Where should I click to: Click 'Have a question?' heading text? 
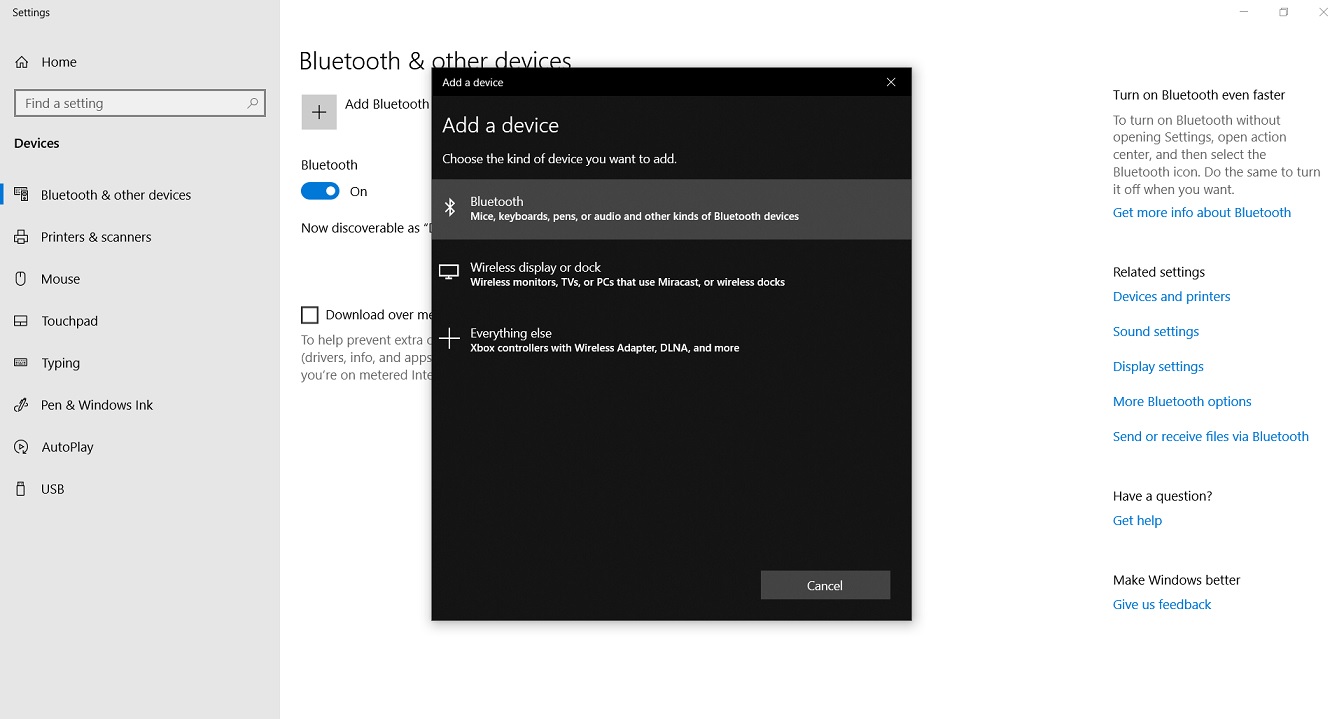point(1163,496)
